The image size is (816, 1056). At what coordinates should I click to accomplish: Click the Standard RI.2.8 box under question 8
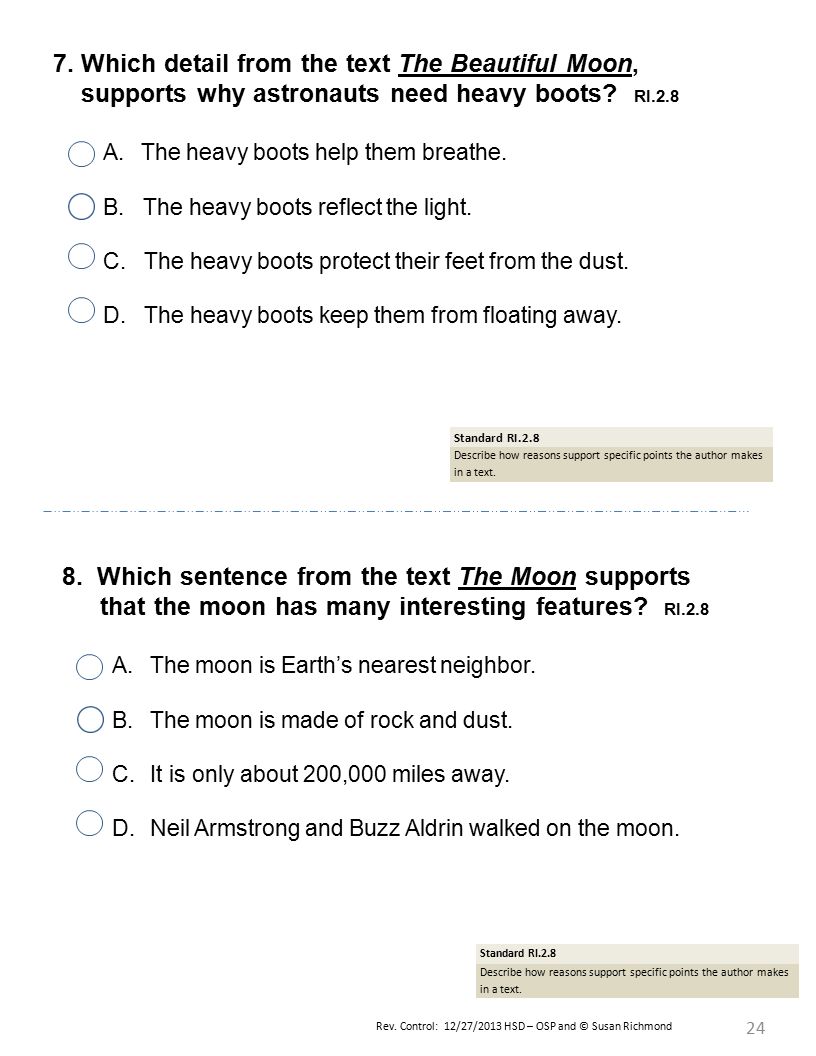tap(637, 970)
